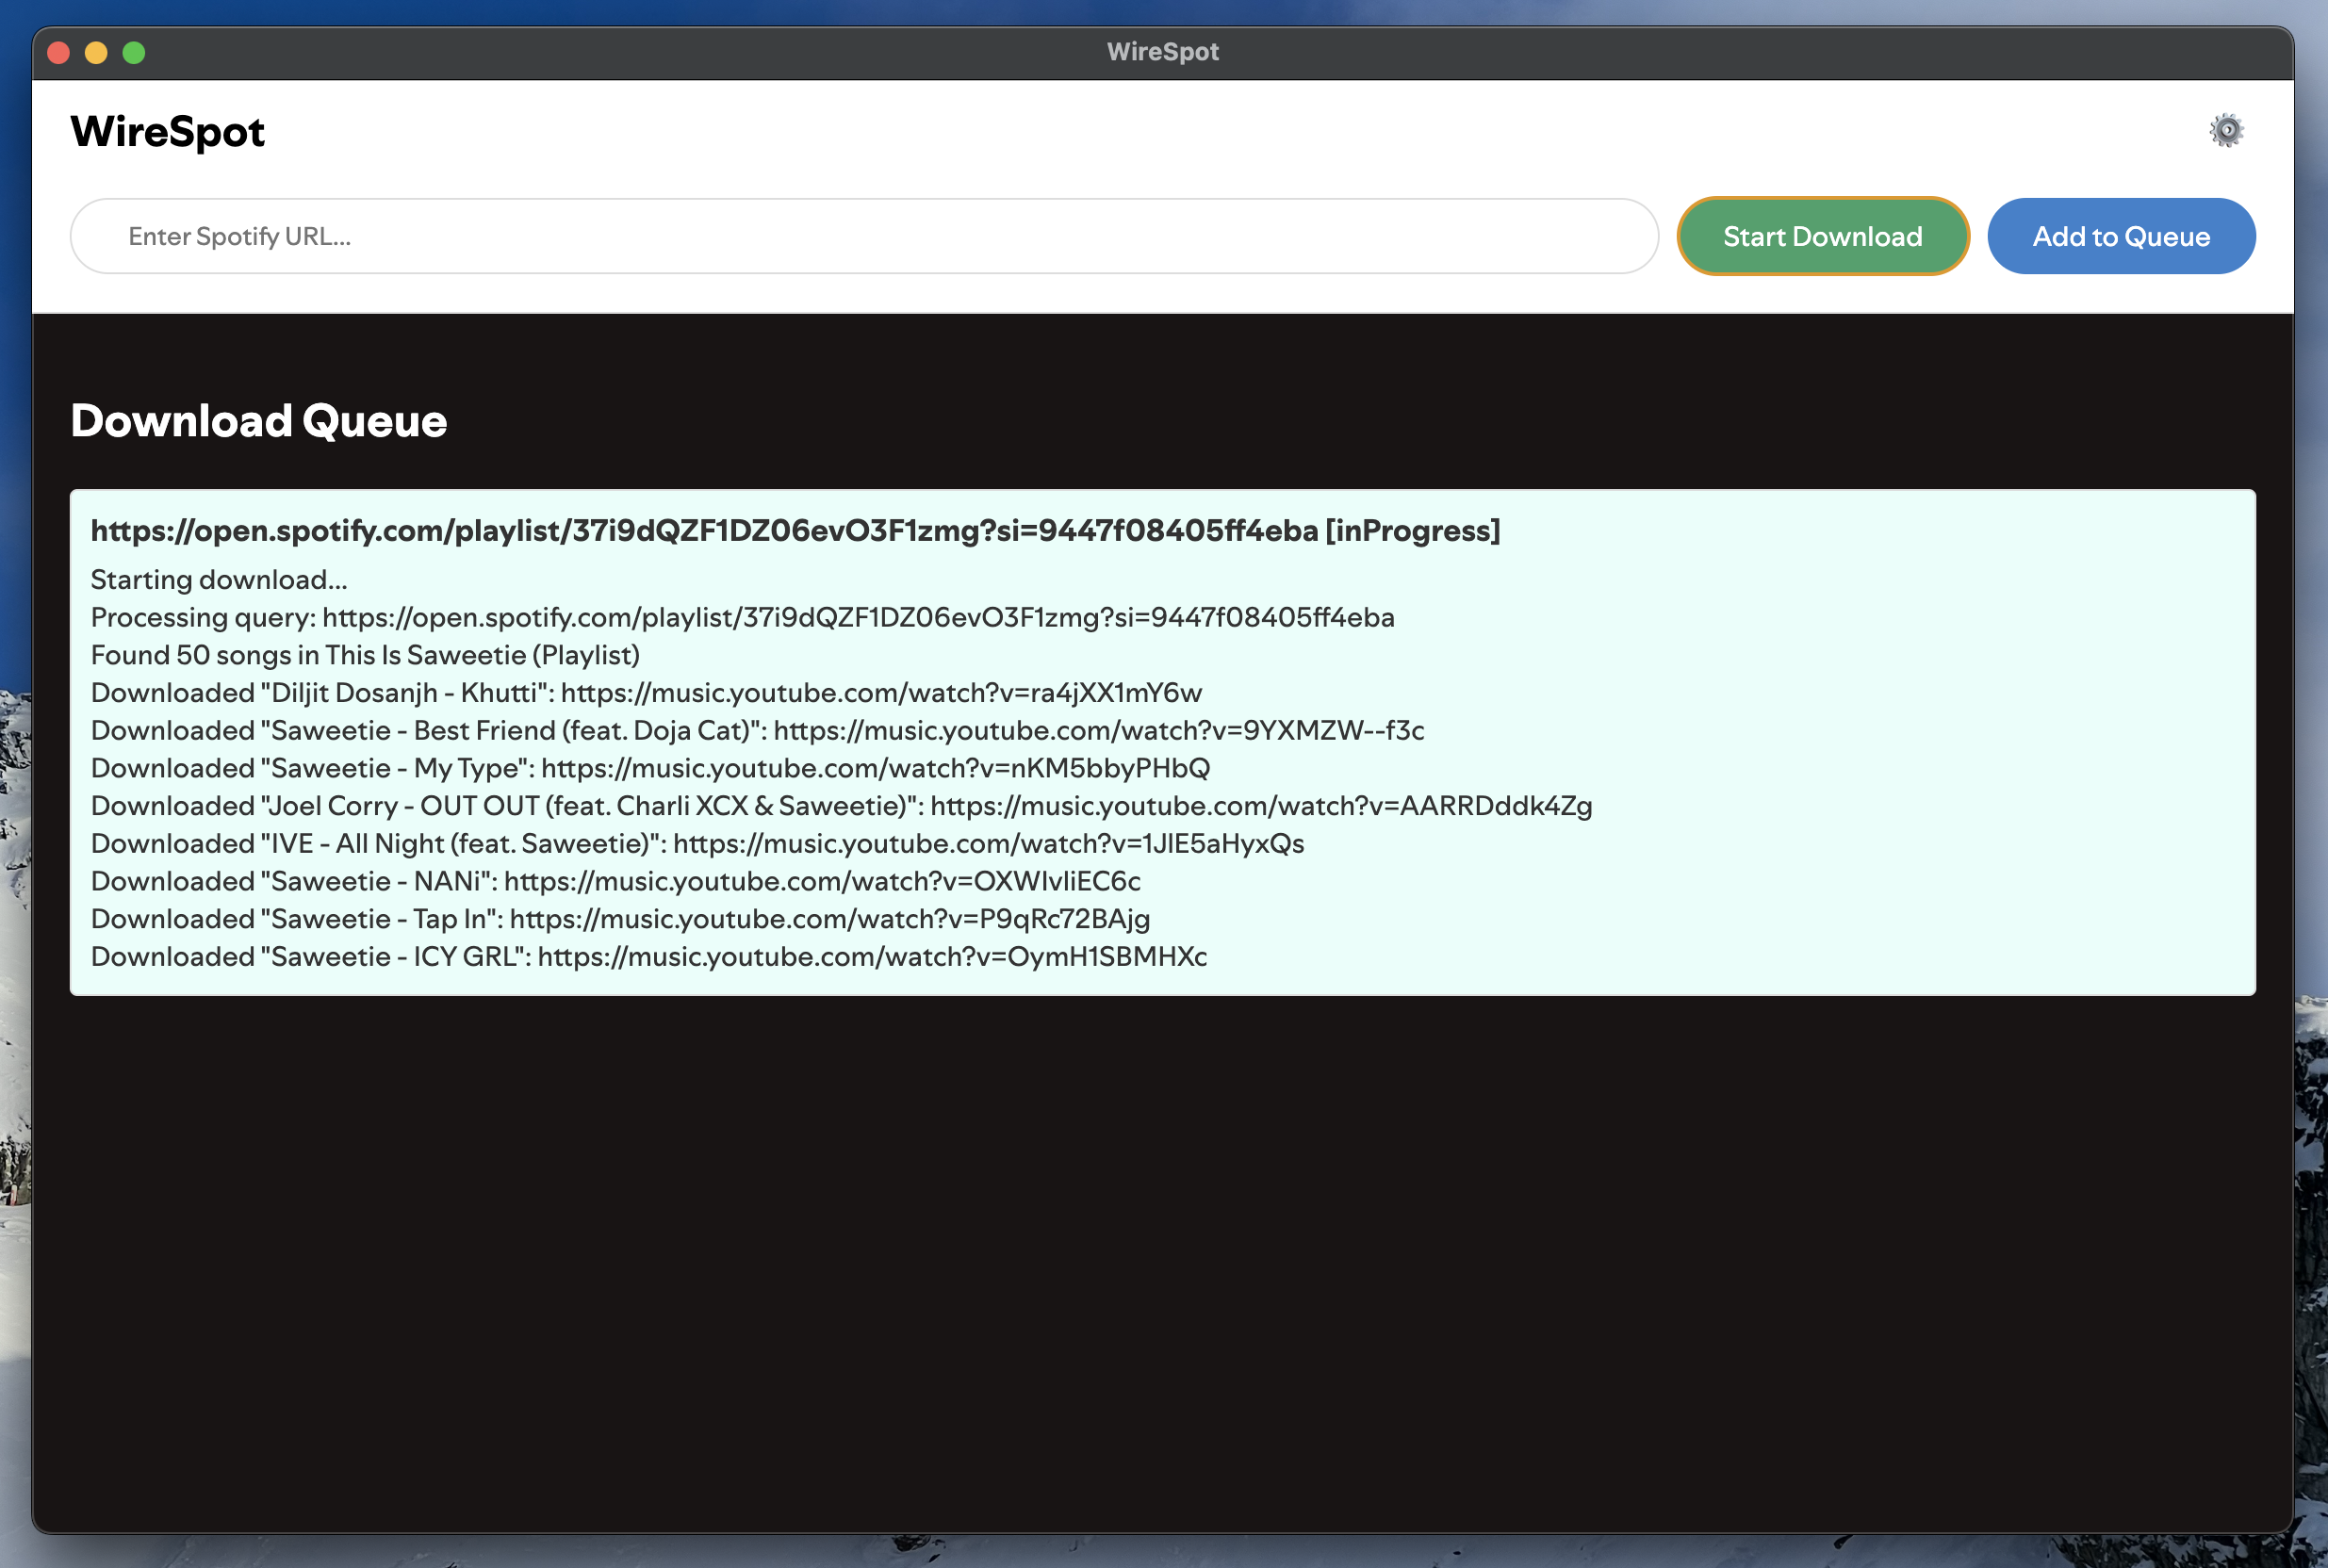Image resolution: width=2328 pixels, height=1568 pixels.
Task: Select the inProgress playlist queue item header
Action: [795, 531]
